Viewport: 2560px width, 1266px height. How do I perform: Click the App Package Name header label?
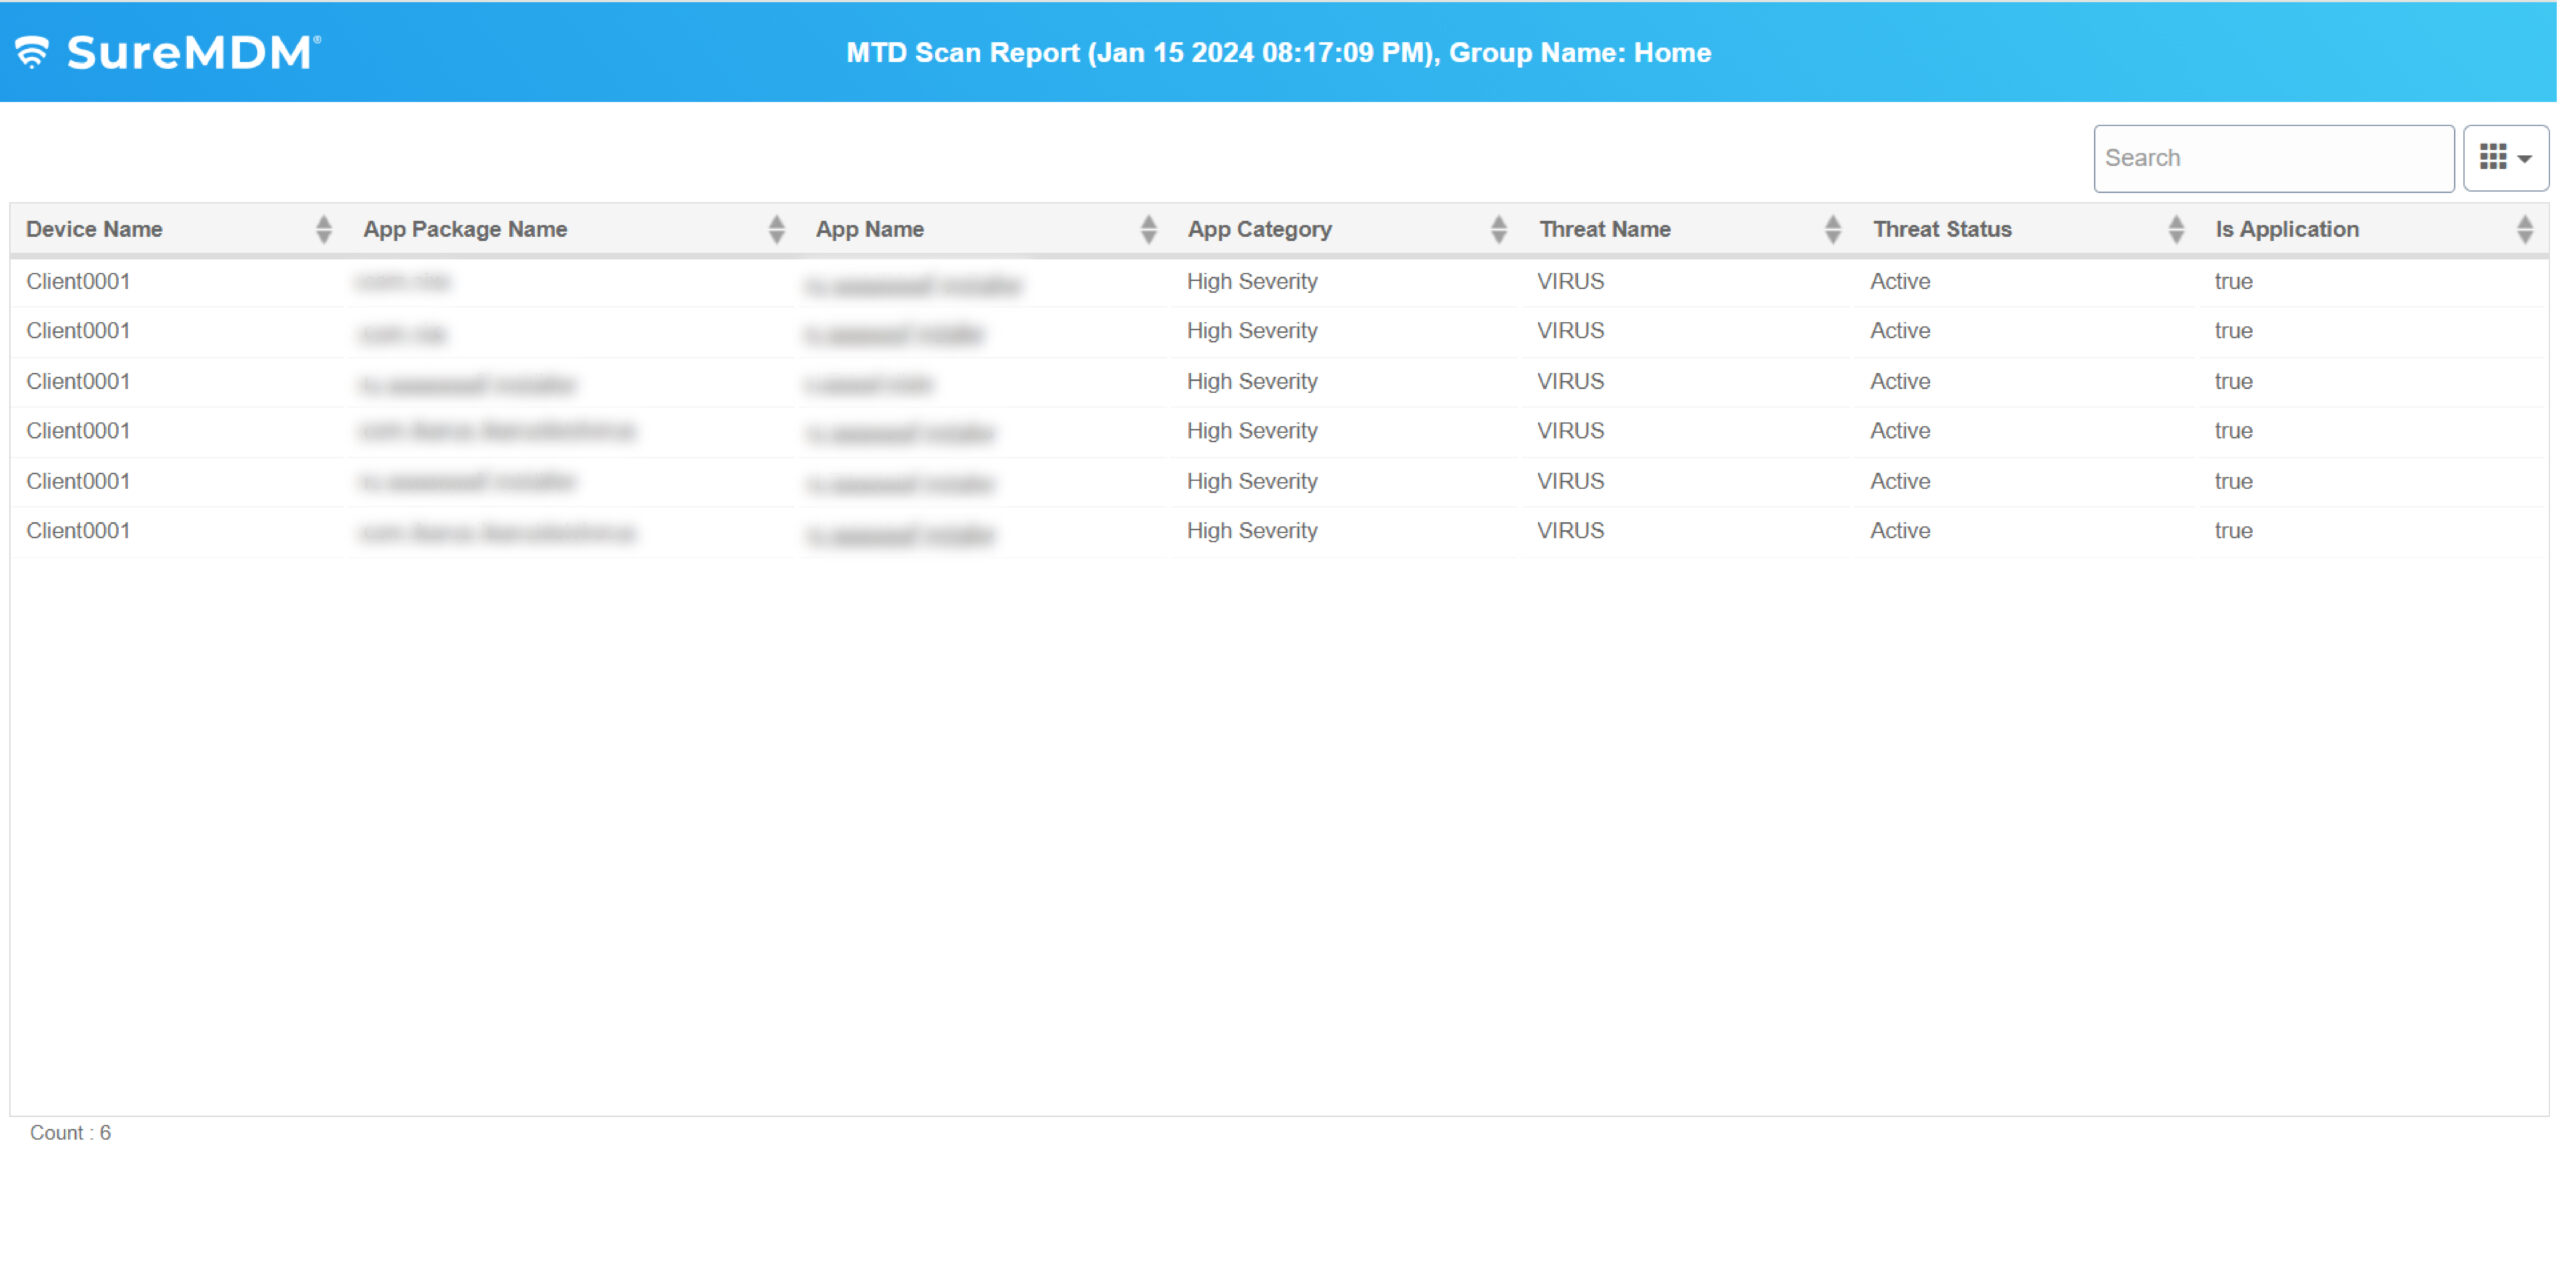click(465, 229)
